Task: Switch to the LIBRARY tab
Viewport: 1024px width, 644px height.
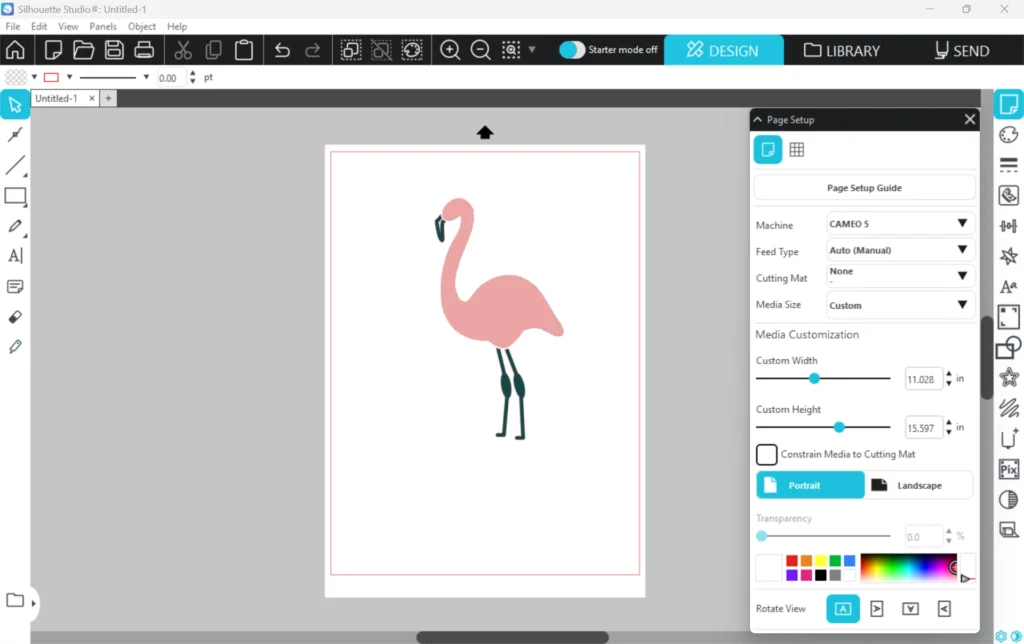Action: 841,50
